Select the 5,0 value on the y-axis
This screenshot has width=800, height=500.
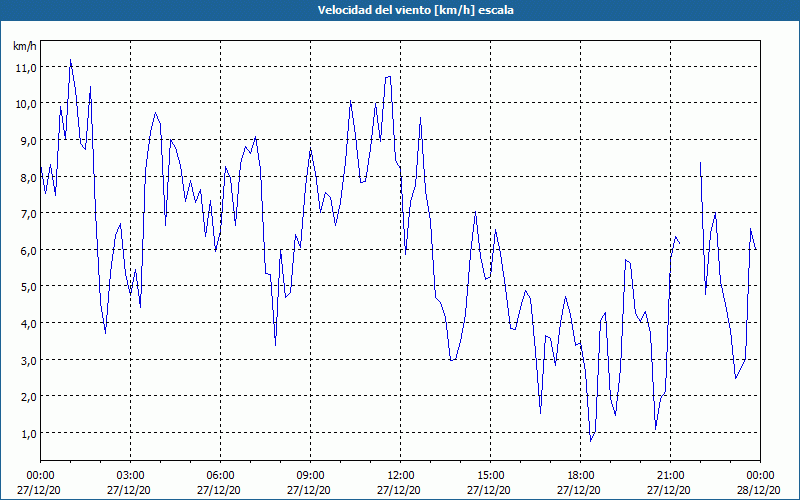[28, 287]
